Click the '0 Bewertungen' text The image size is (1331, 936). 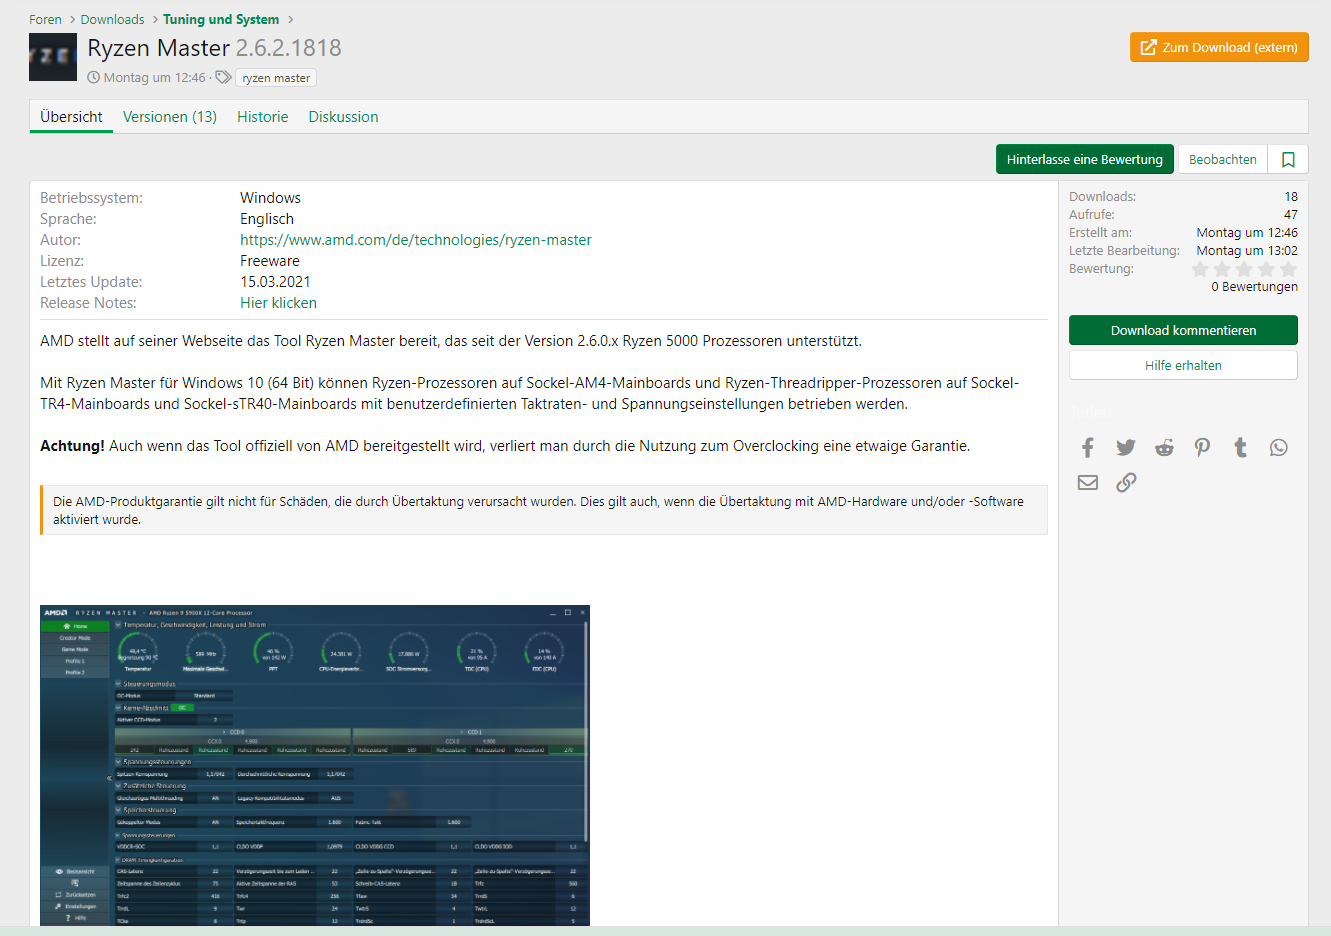pyautogui.click(x=1254, y=287)
